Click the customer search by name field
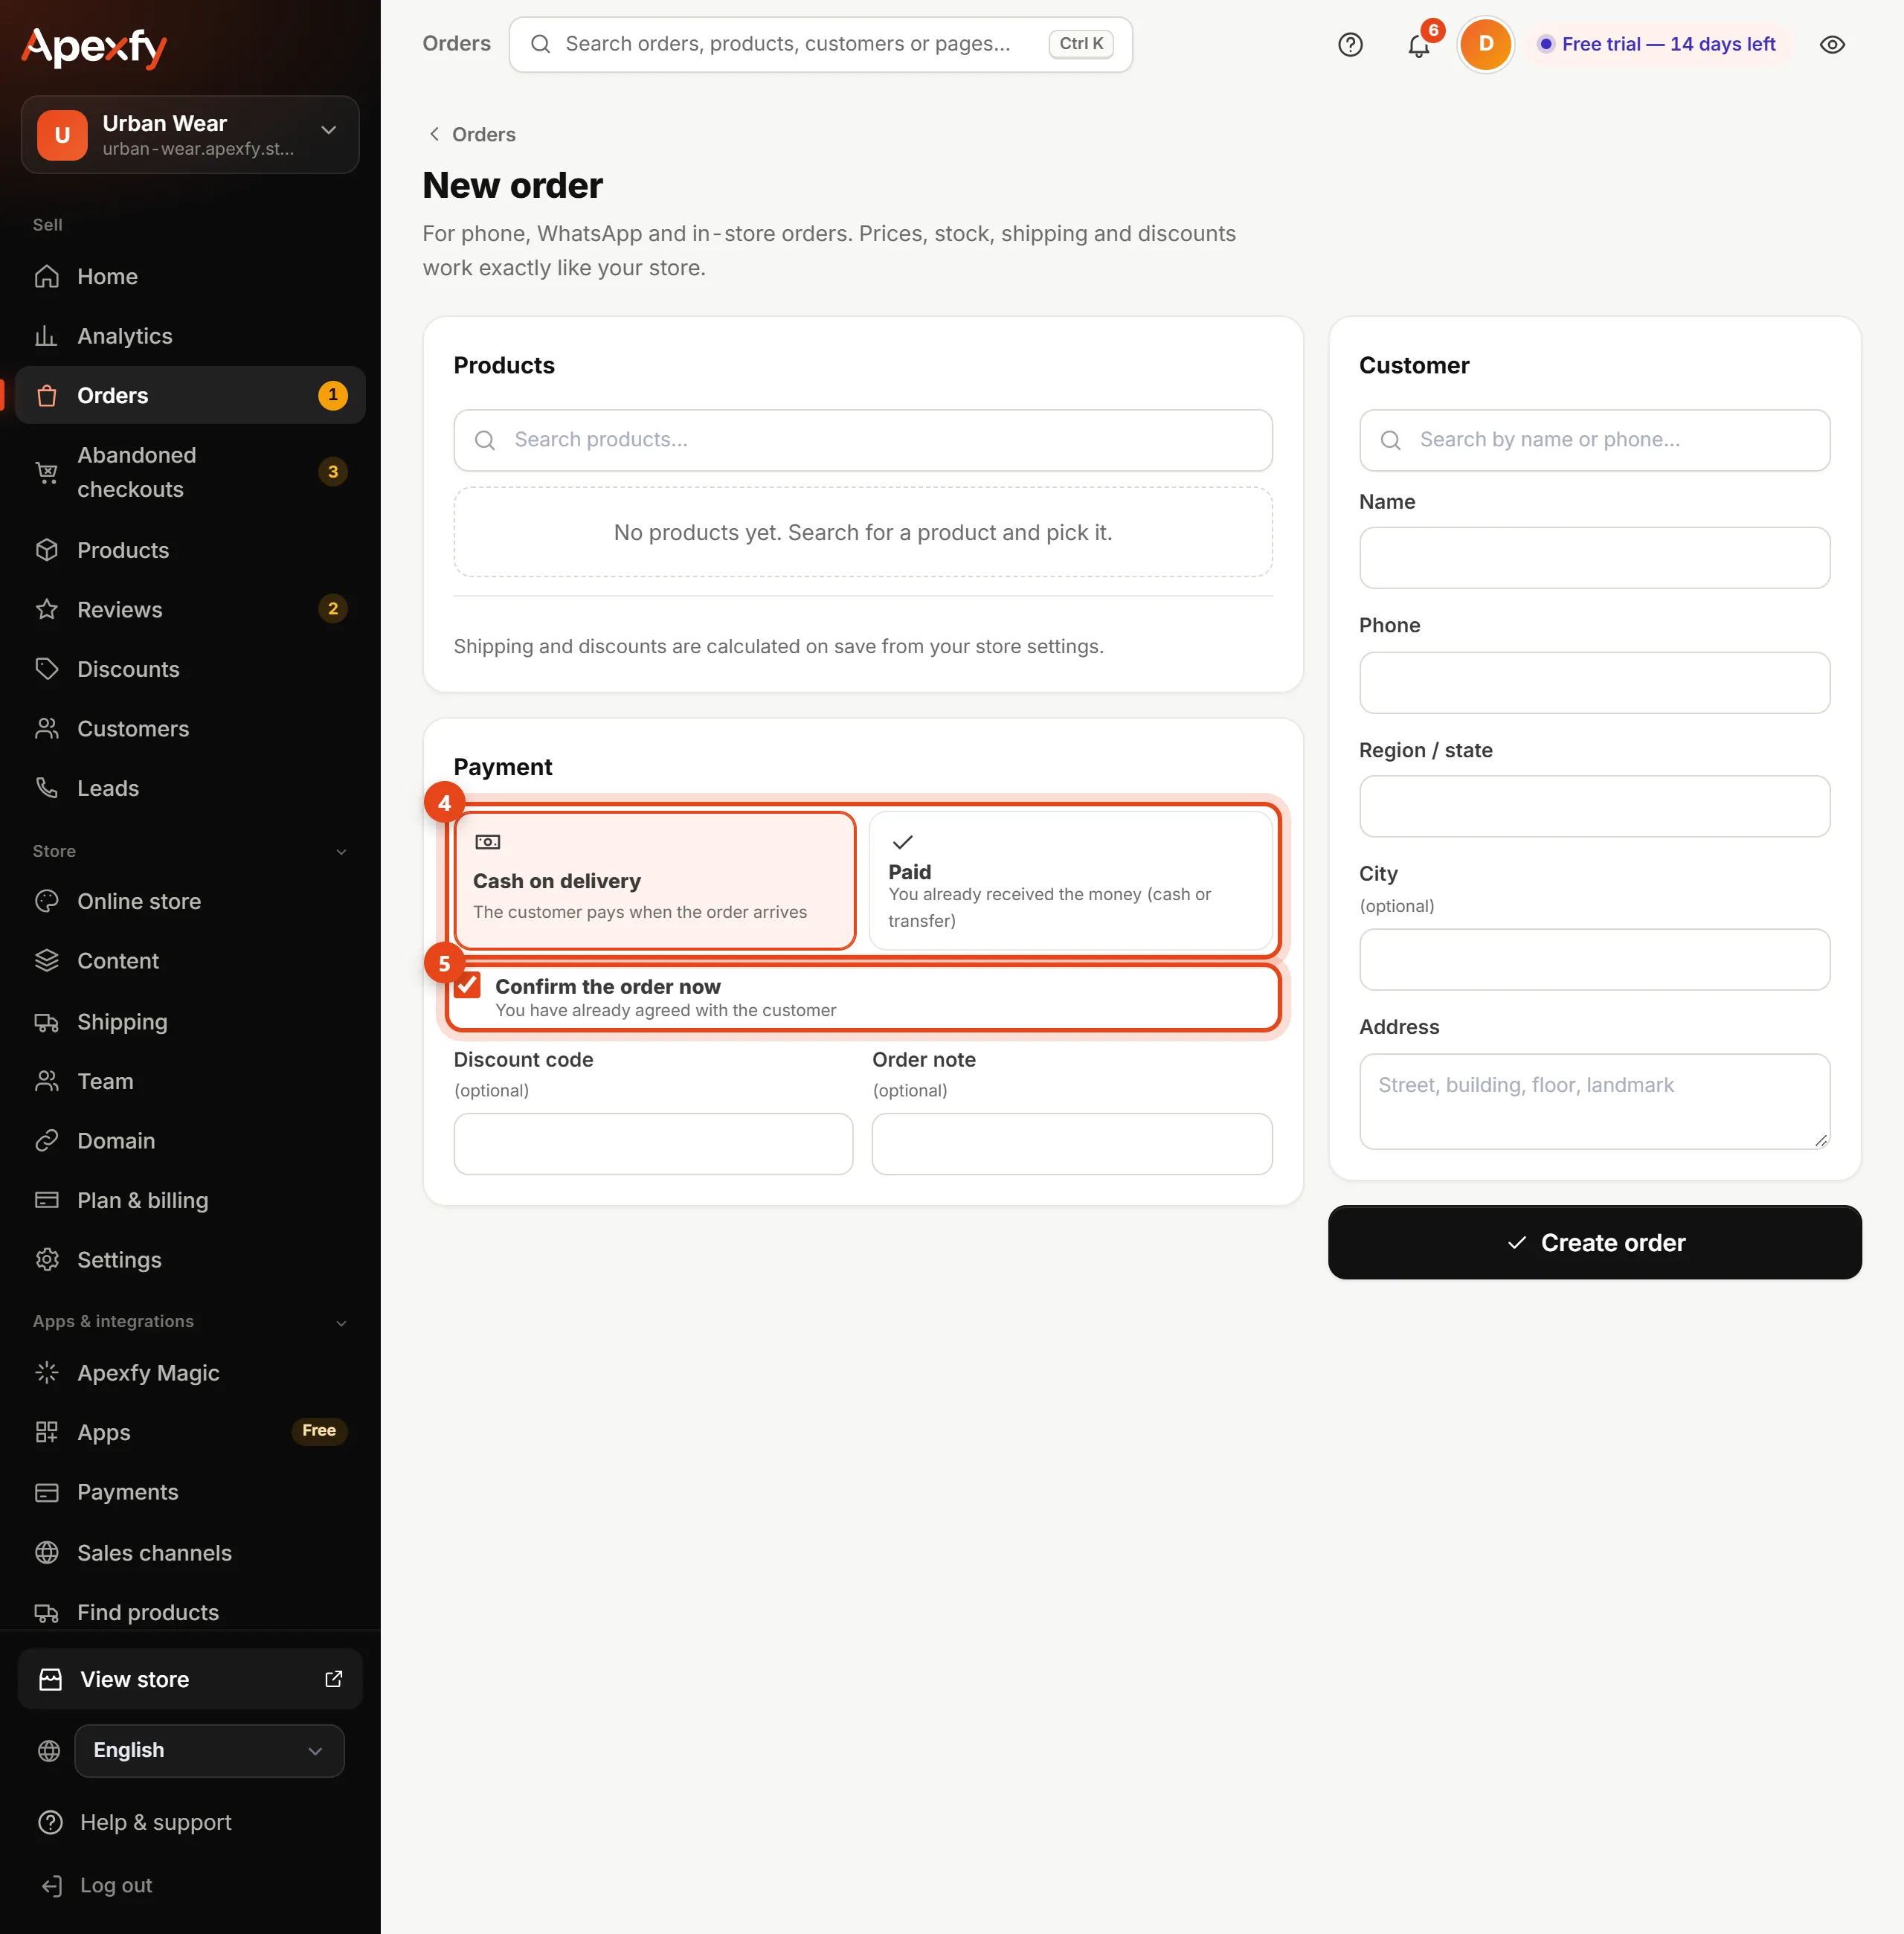Screen dimensions: 1904x1934 coord(1594,440)
